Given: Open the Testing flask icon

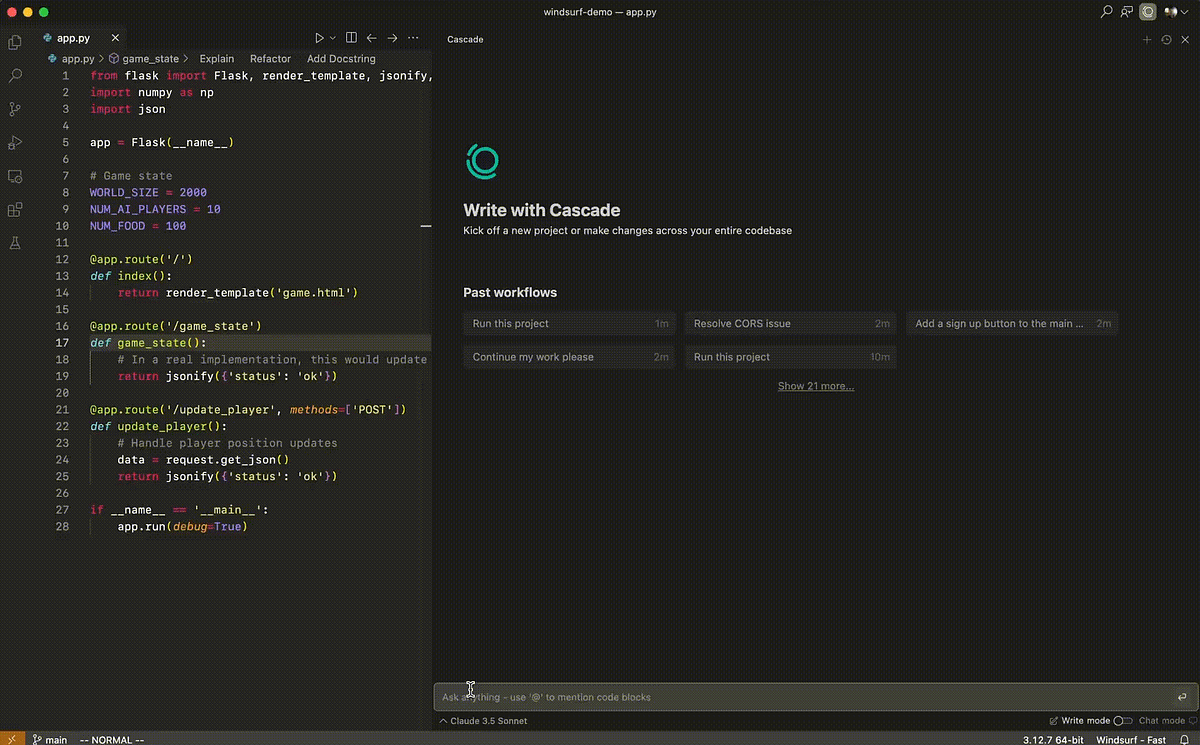Looking at the screenshot, I should tap(15, 243).
